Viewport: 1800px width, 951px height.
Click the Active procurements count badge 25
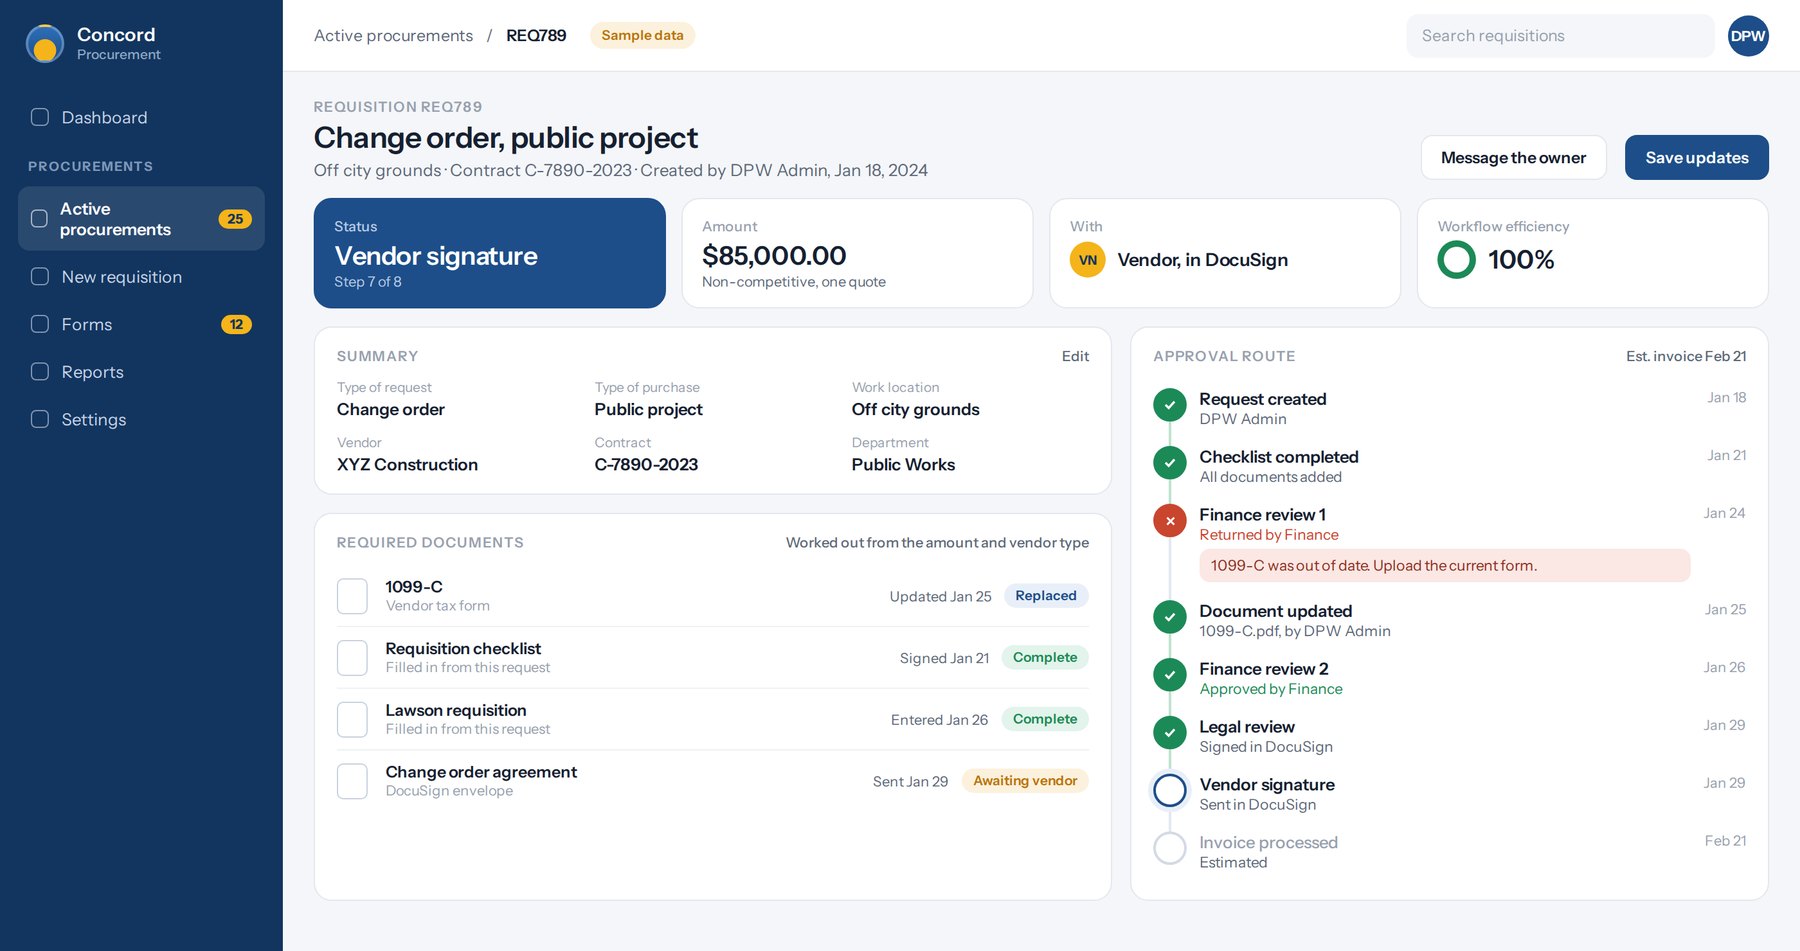pyautogui.click(x=235, y=219)
